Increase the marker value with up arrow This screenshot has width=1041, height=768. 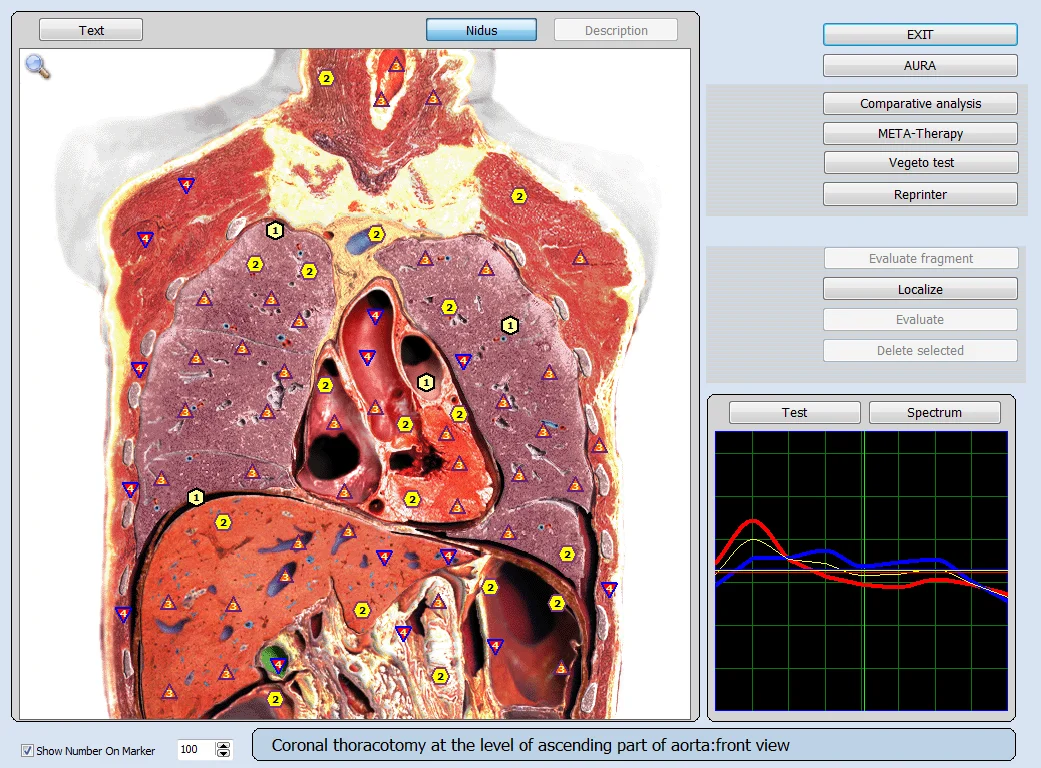[x=224, y=745]
